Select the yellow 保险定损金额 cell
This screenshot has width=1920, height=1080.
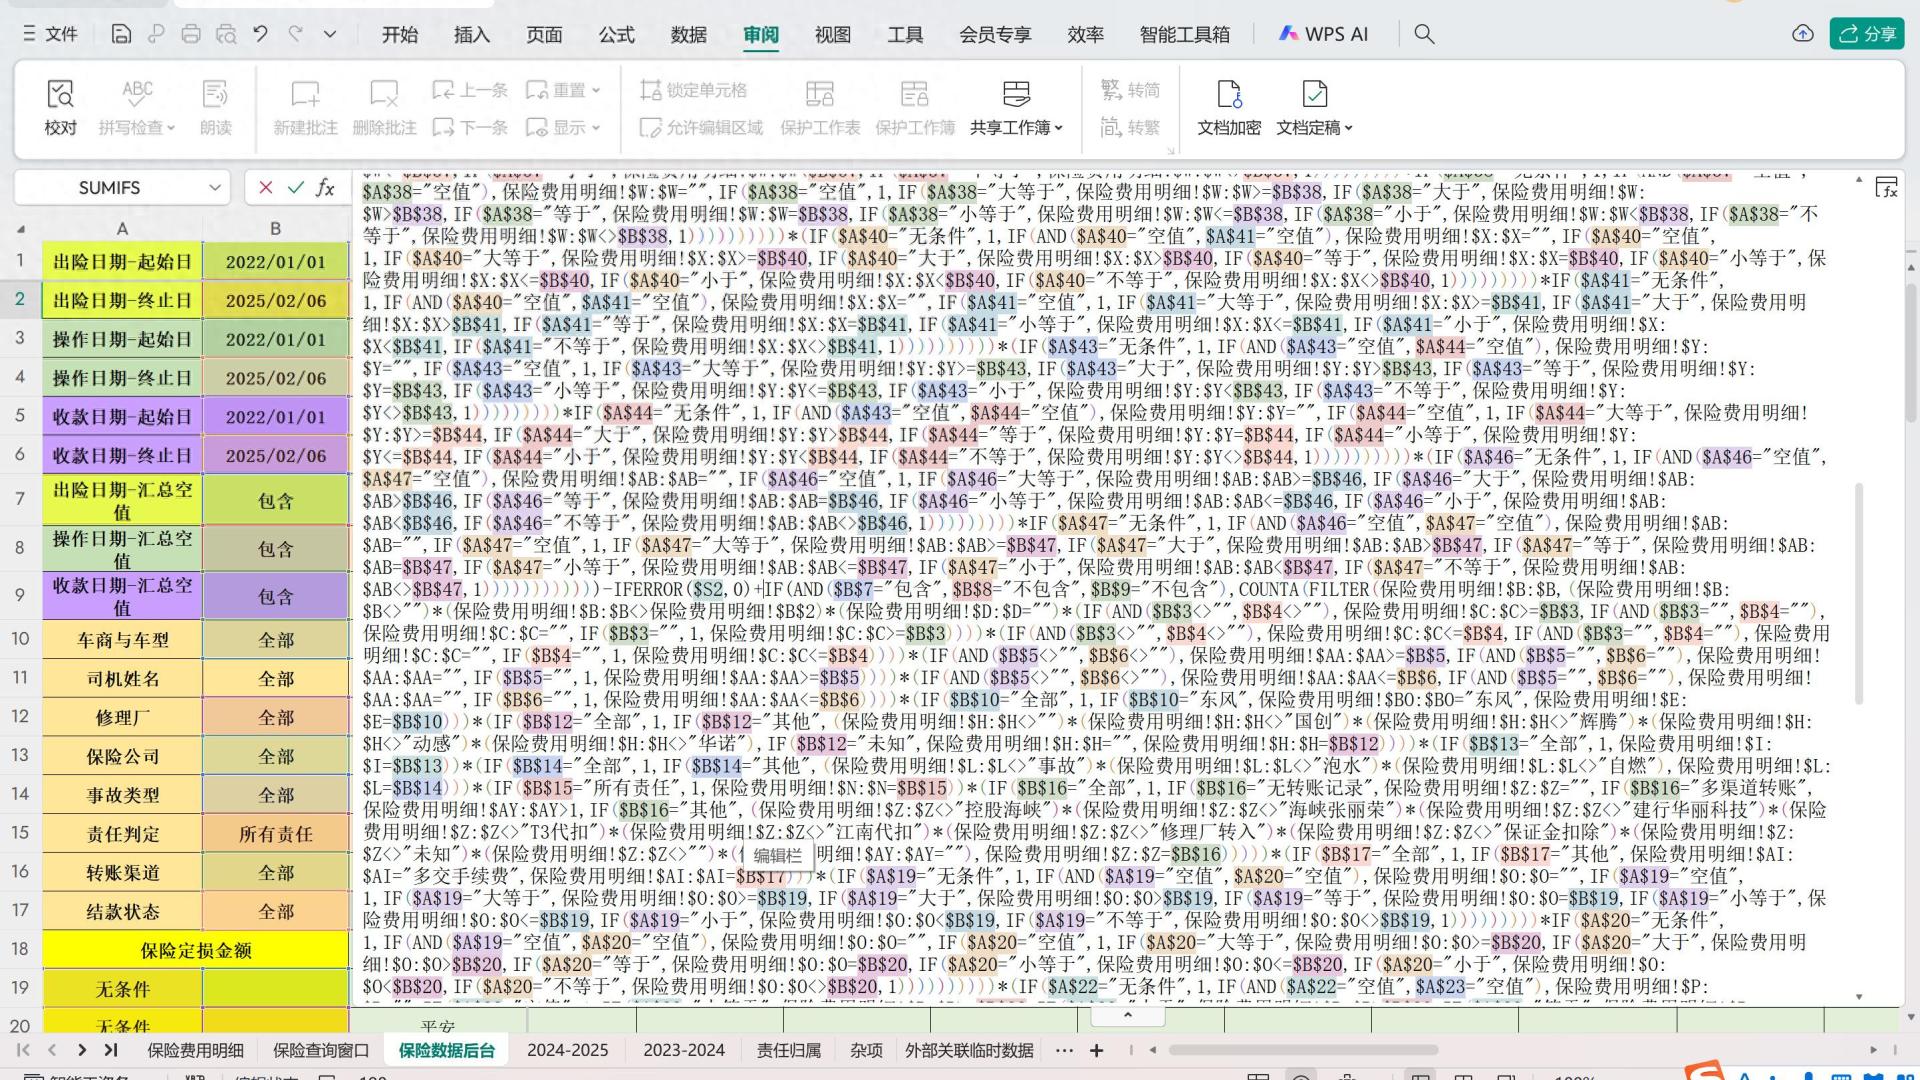(196, 950)
